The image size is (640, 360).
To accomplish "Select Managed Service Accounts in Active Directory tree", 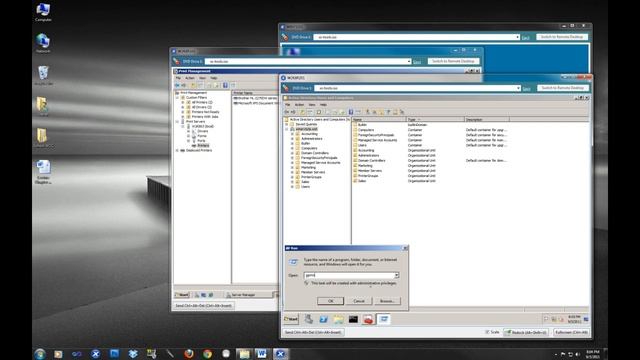I will point(320,162).
